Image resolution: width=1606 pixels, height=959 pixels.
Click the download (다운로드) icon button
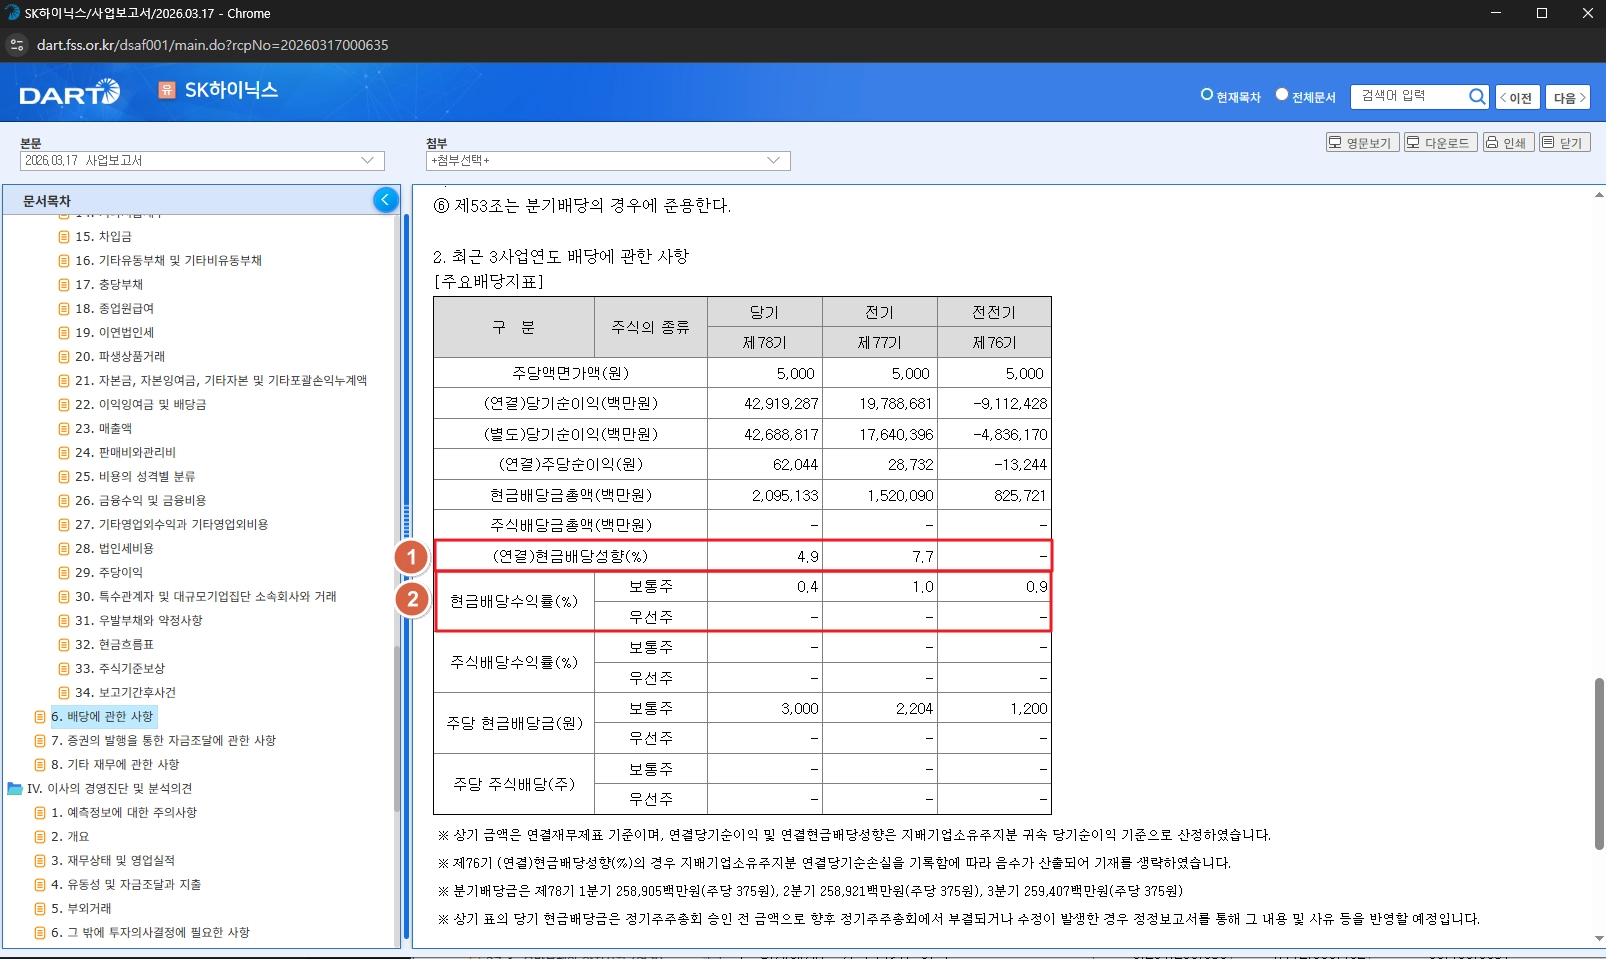click(x=1439, y=143)
